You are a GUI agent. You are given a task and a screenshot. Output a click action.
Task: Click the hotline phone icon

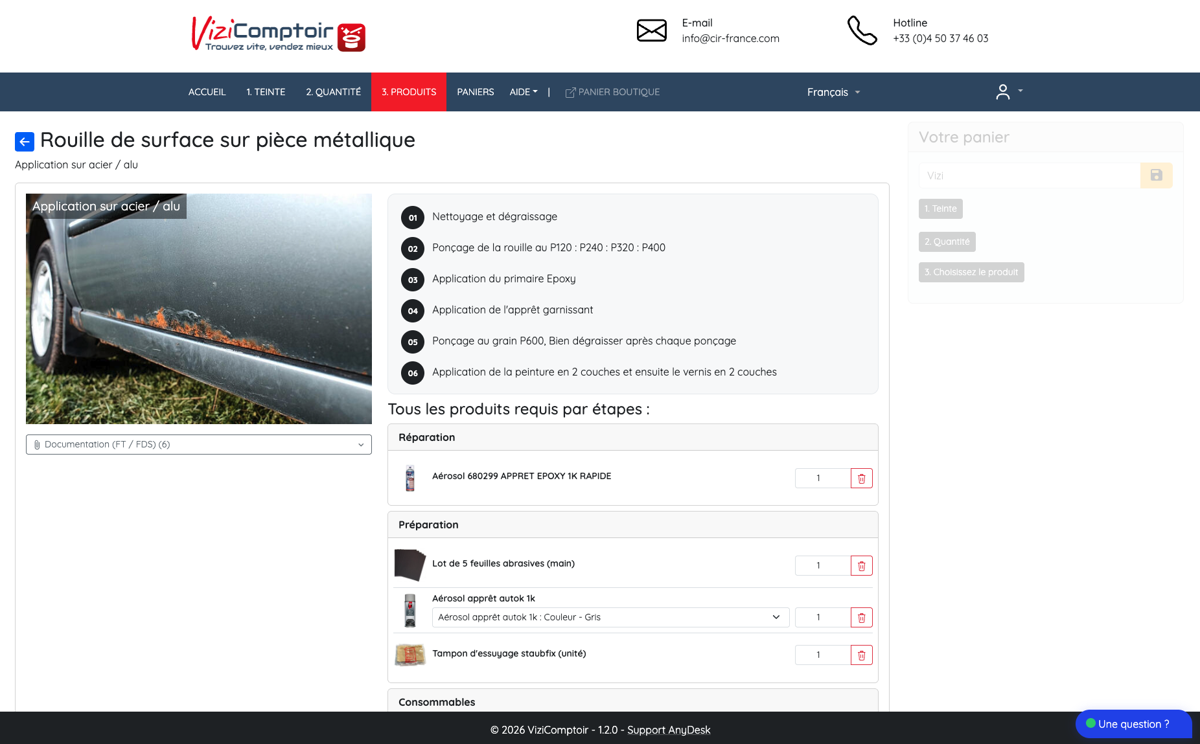(862, 30)
